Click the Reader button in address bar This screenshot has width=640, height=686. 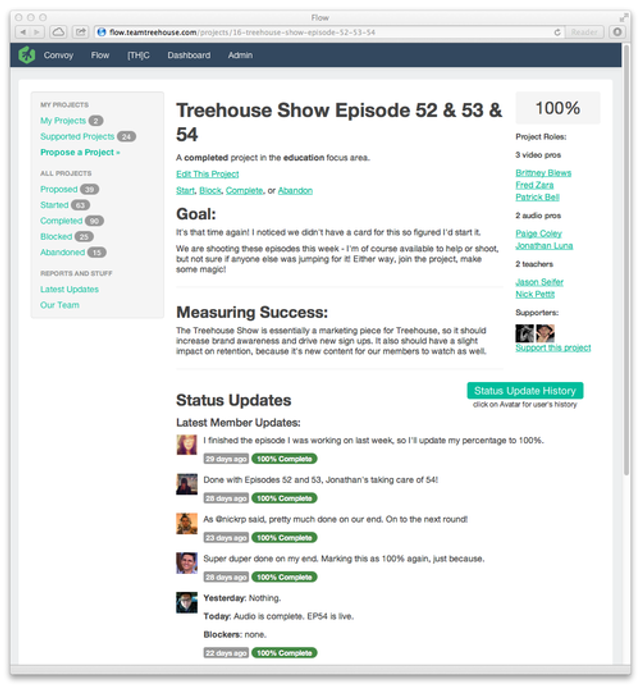point(584,32)
